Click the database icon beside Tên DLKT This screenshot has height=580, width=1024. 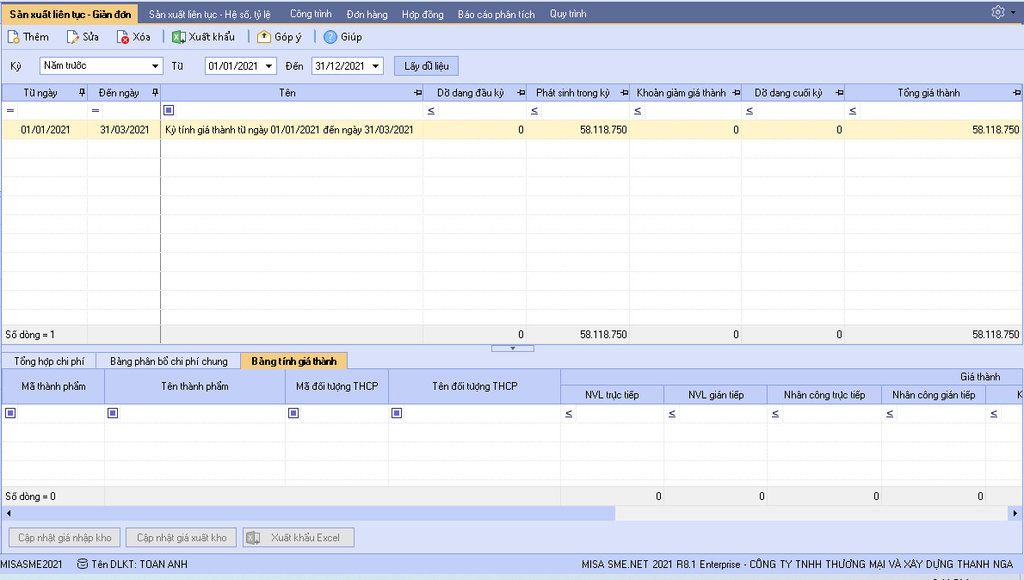(x=82, y=564)
